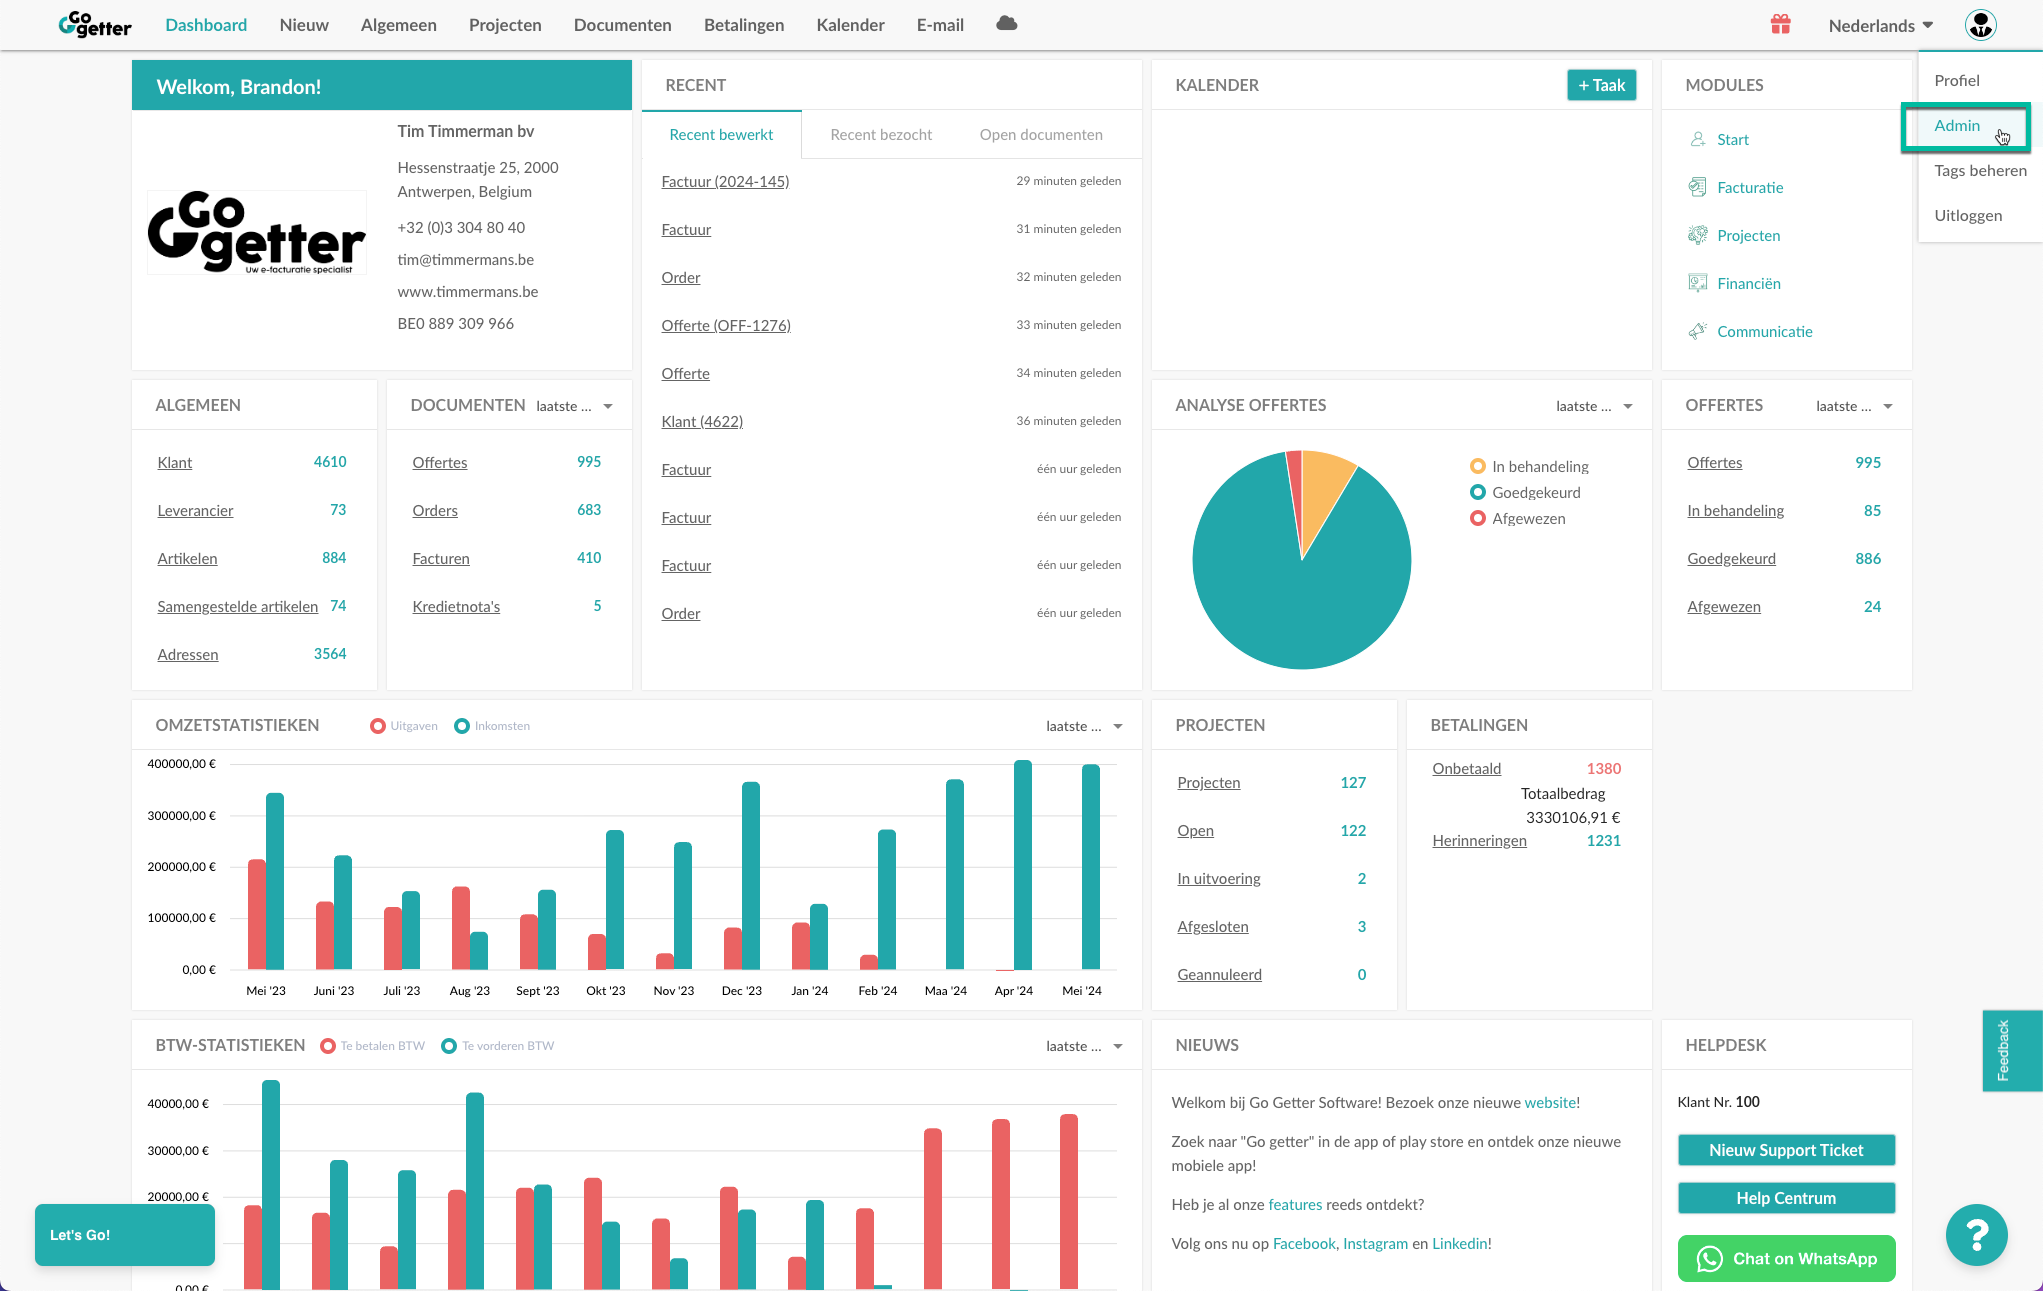Open the round question mark help bubble

pyautogui.click(x=1976, y=1235)
